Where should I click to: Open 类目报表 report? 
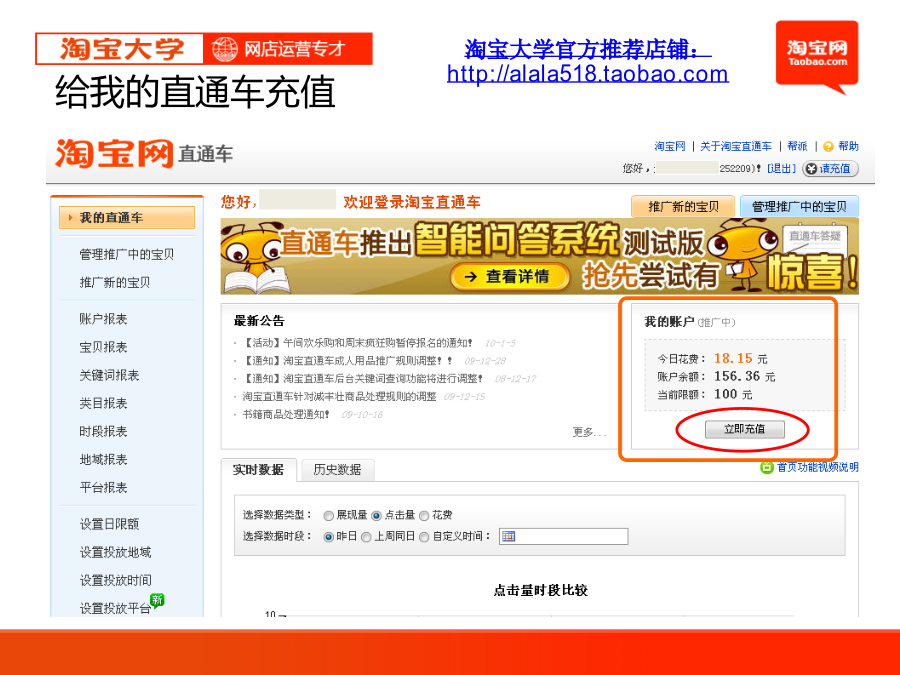click(103, 404)
